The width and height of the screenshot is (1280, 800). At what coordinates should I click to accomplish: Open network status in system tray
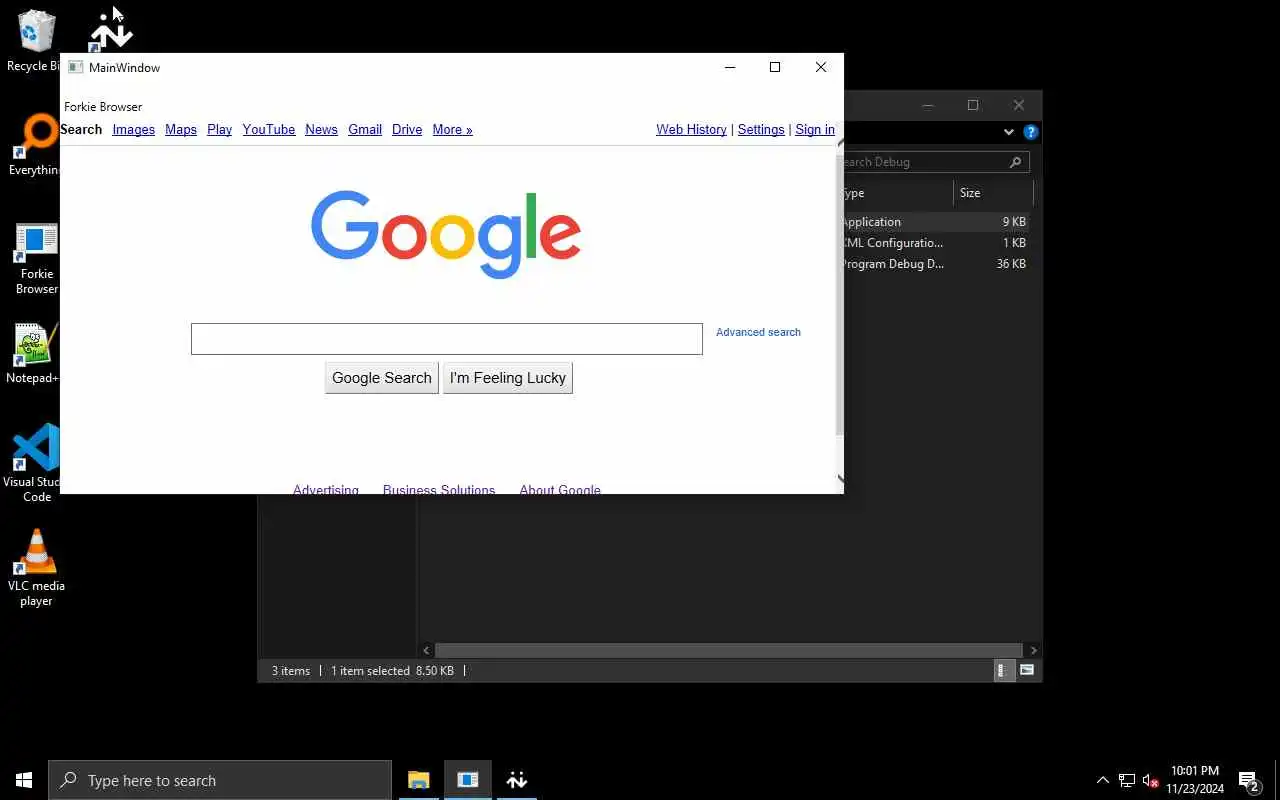1127,780
